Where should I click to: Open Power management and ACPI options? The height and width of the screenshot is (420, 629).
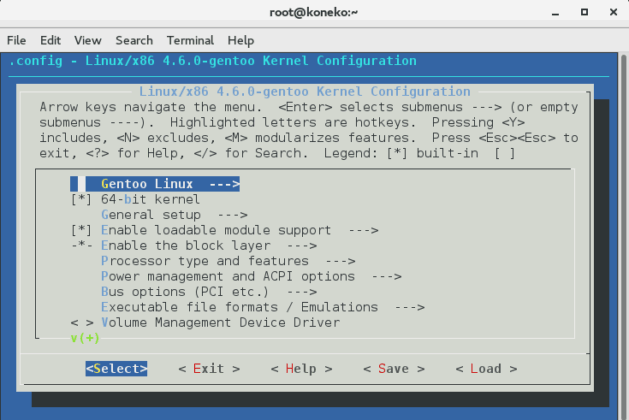point(251,276)
